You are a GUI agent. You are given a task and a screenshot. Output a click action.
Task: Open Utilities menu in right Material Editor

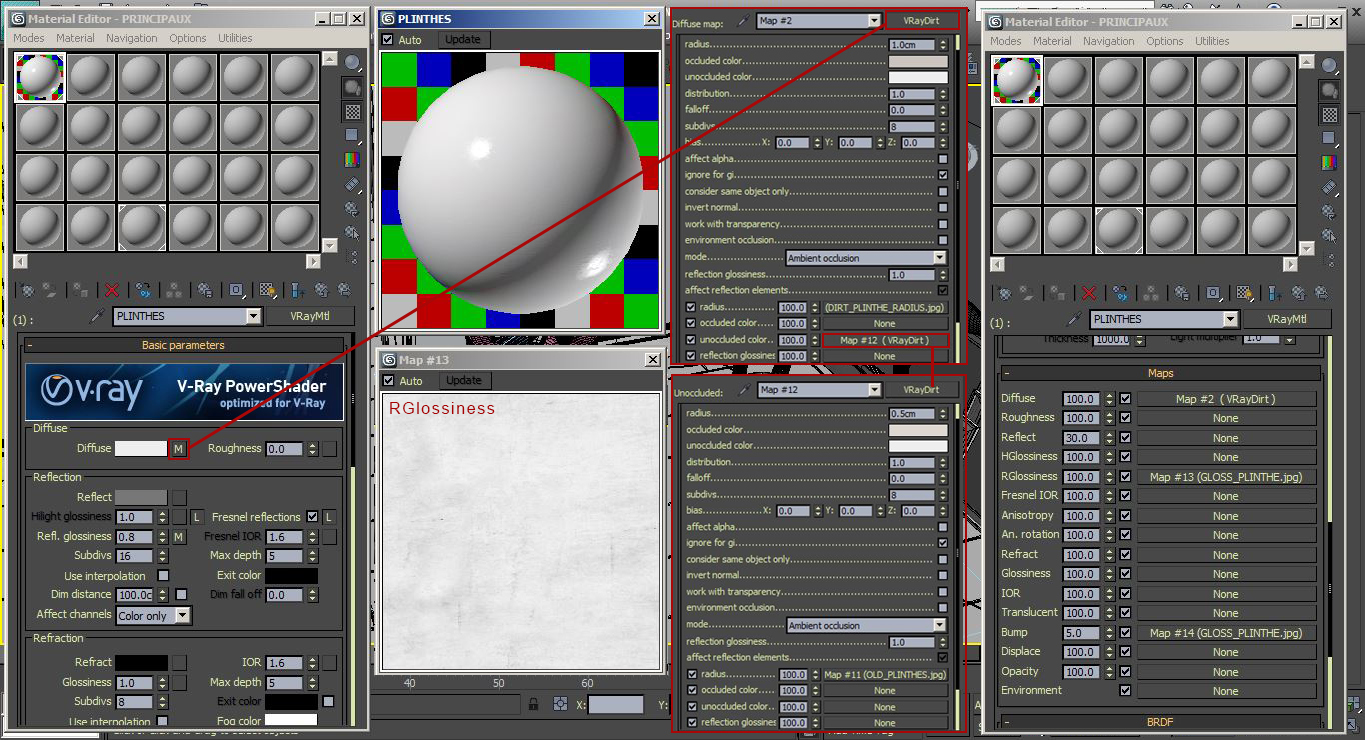click(x=1212, y=41)
